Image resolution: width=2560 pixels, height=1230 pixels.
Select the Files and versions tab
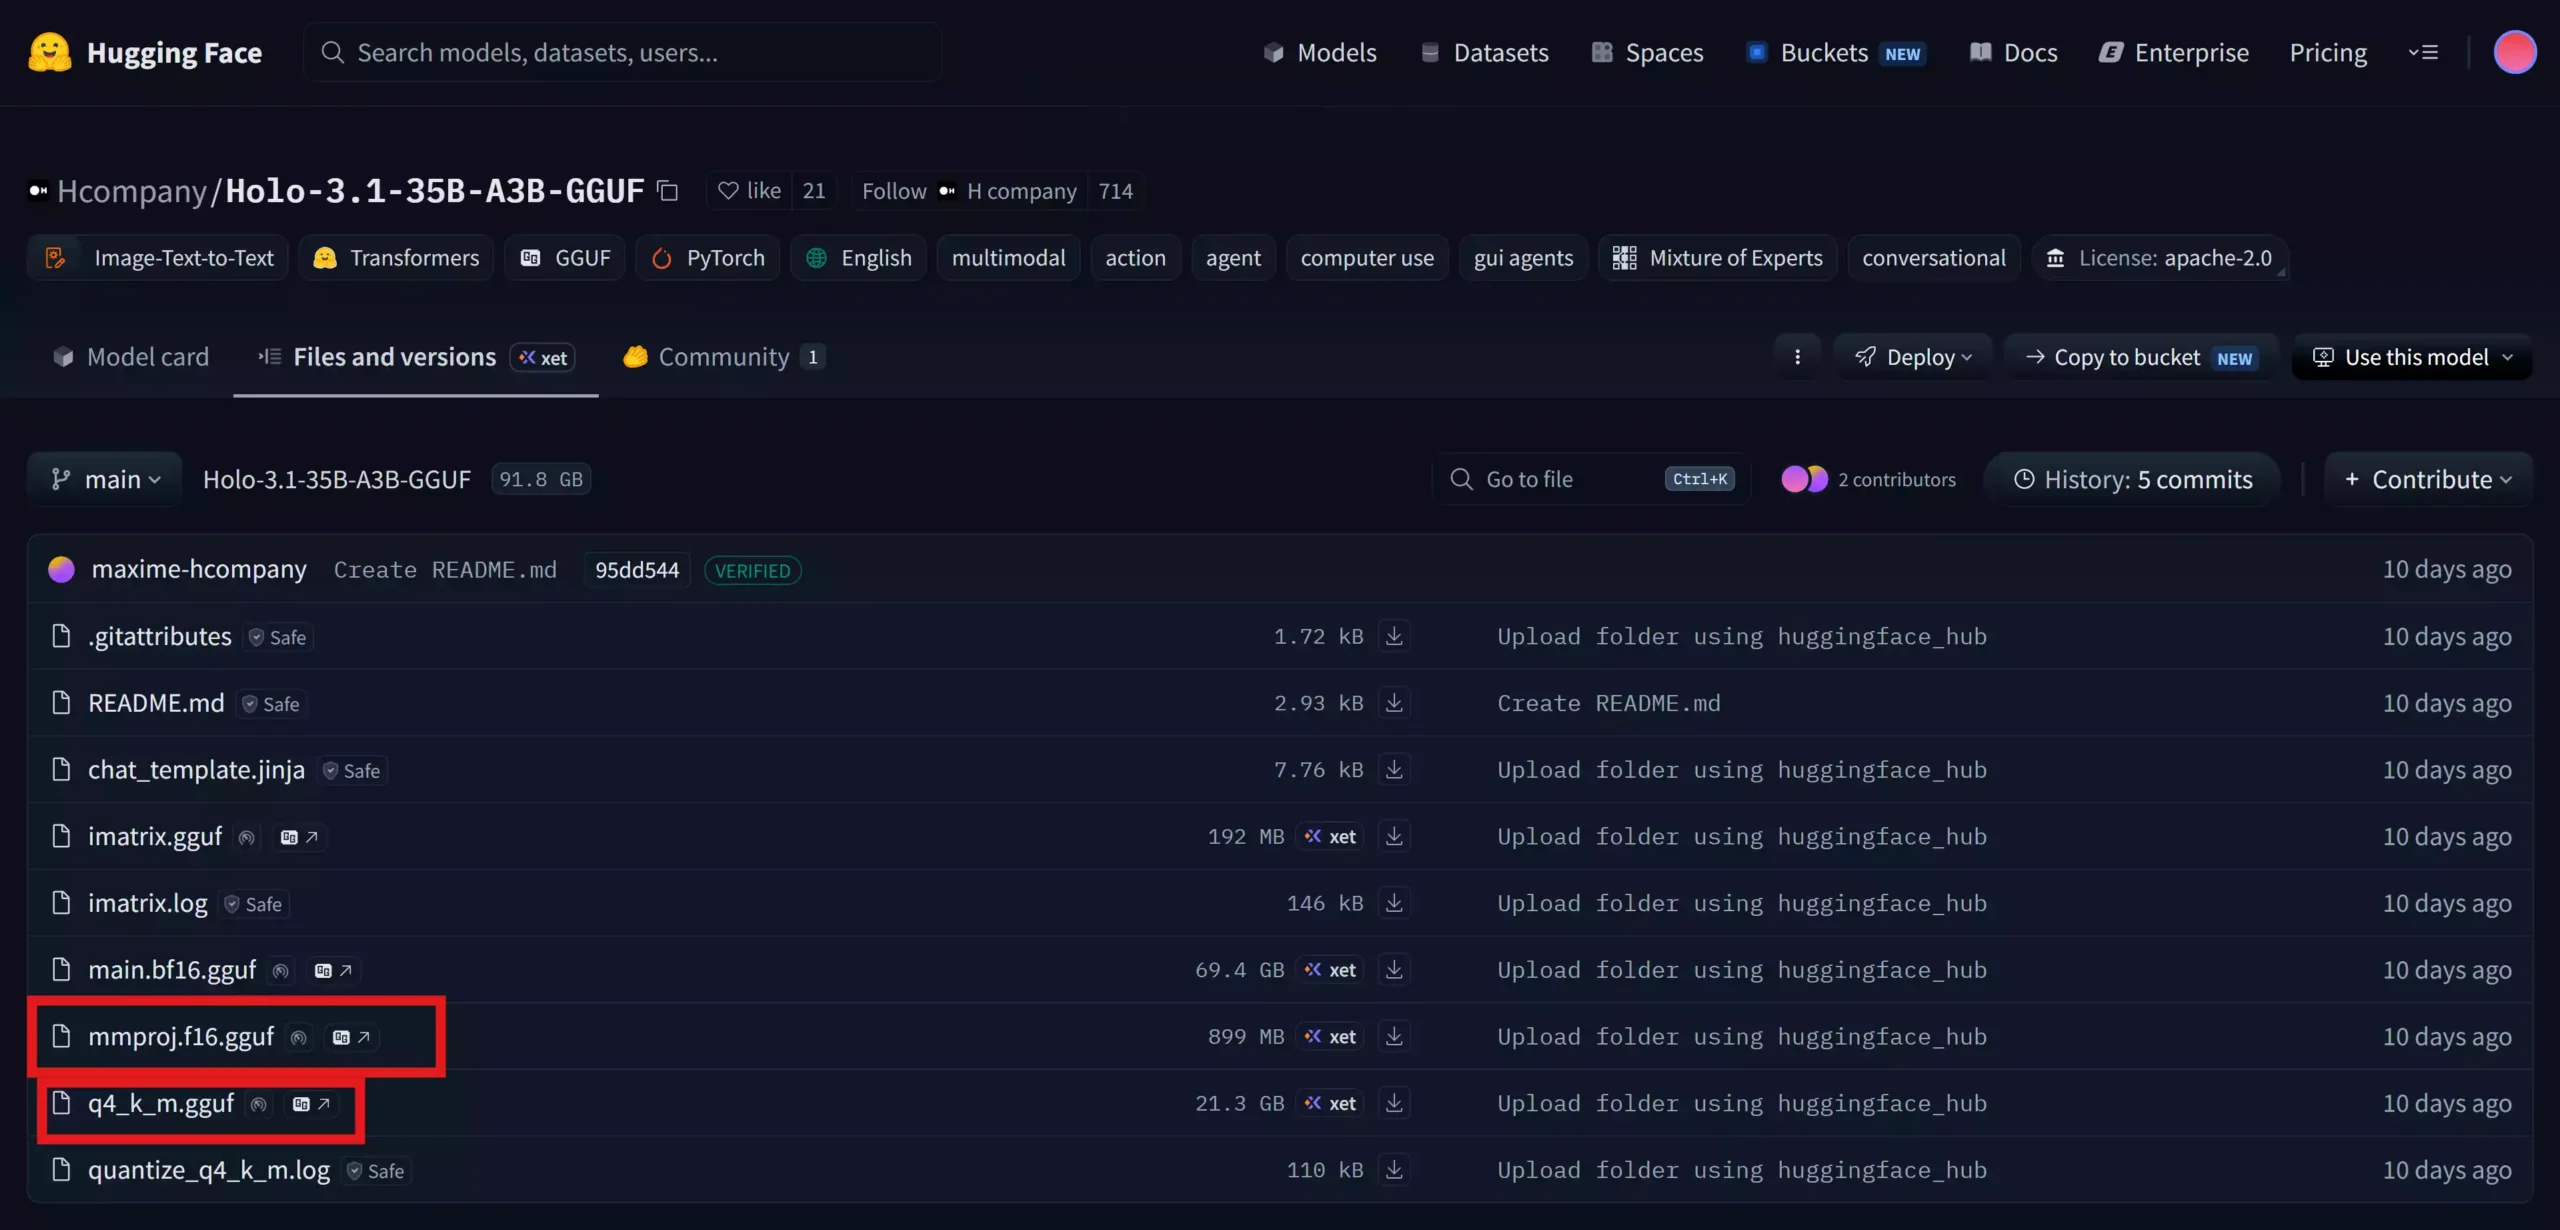pyautogui.click(x=416, y=357)
